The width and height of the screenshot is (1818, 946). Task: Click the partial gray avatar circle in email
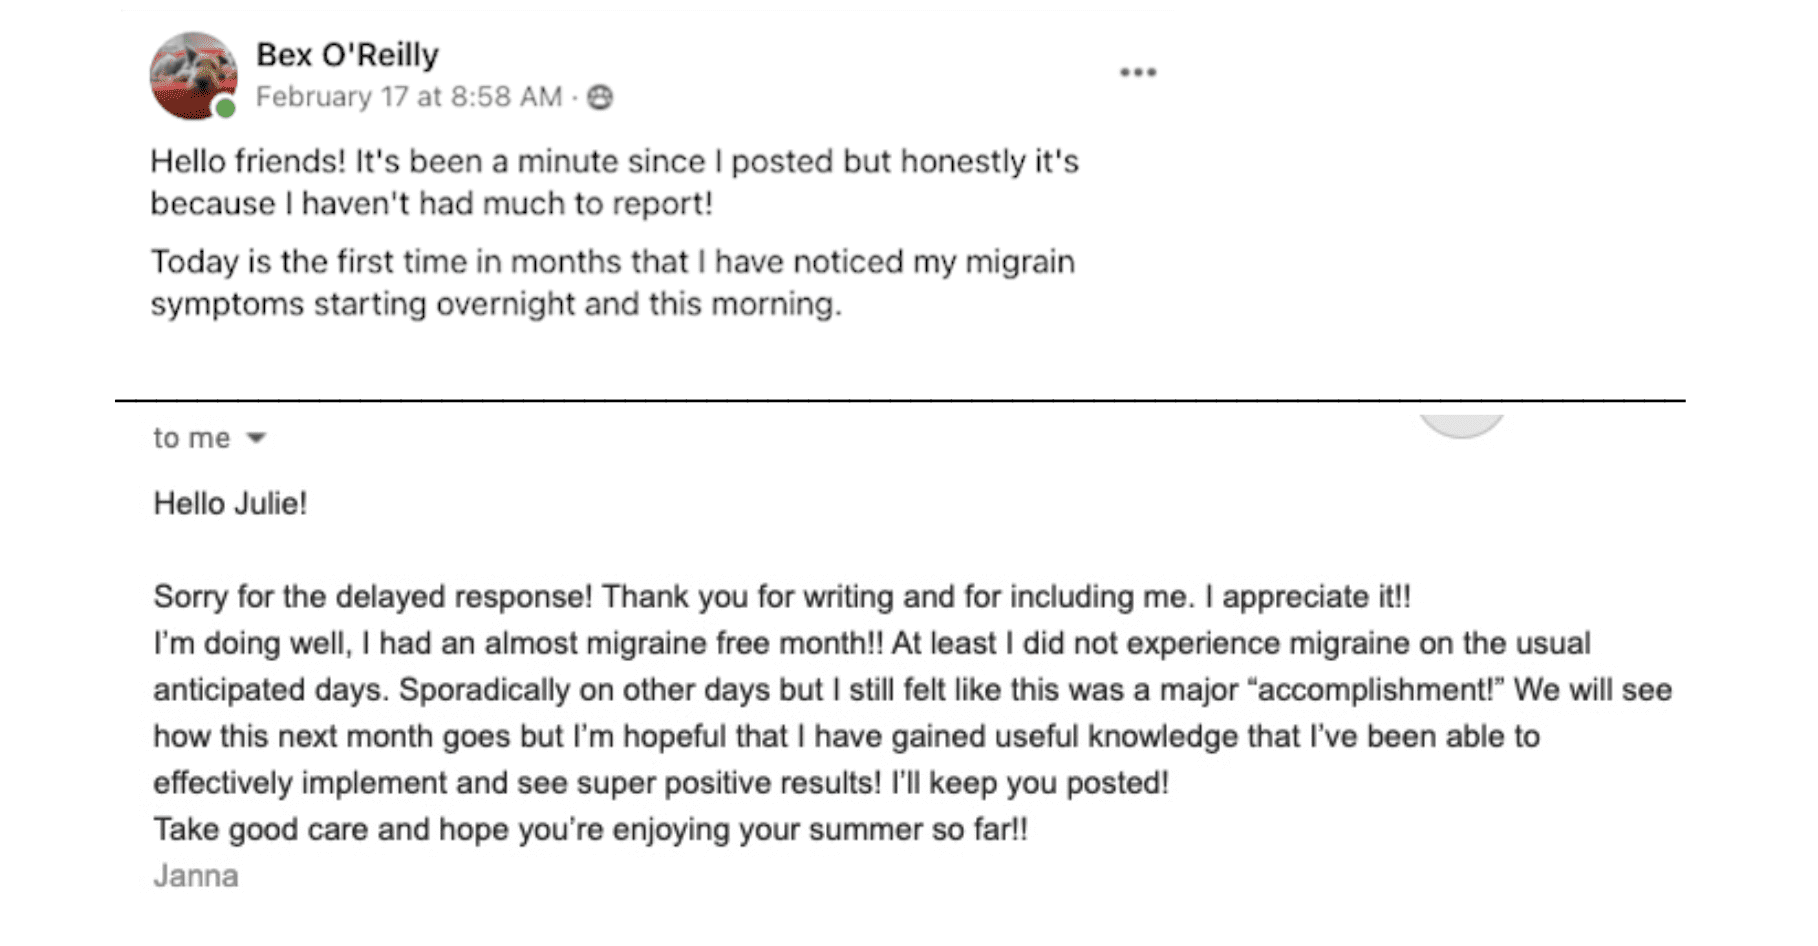tap(1461, 426)
